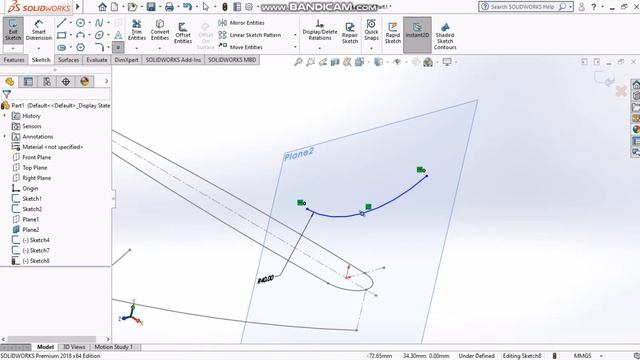Activate Trim Entities
640x360 pixels.
click(137, 30)
